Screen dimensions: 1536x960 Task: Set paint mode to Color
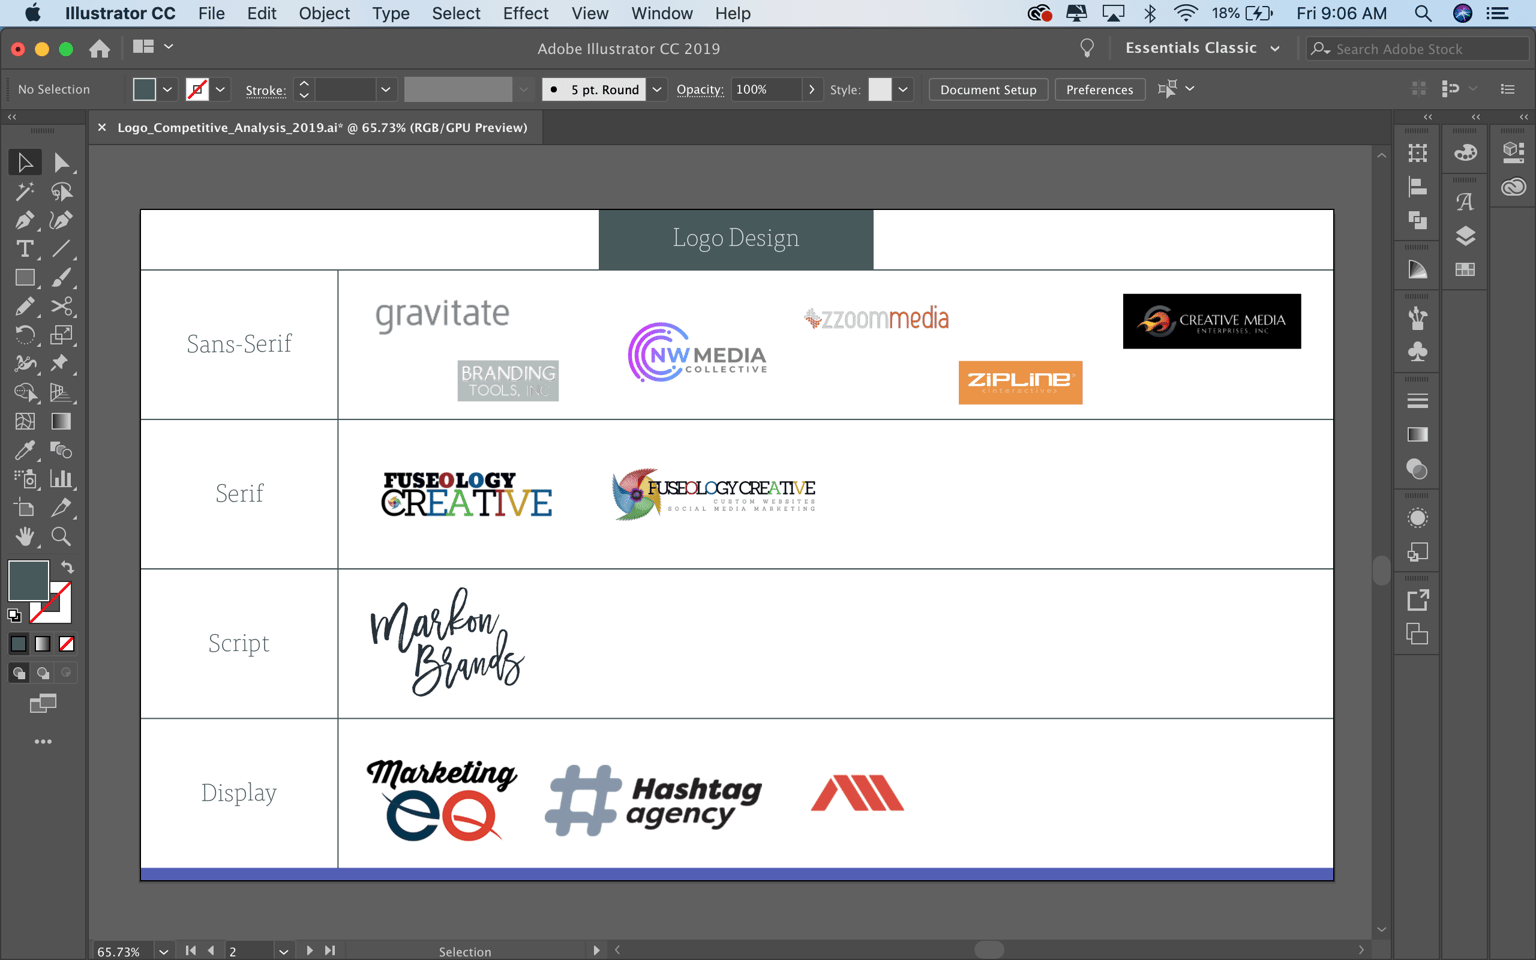coord(18,644)
